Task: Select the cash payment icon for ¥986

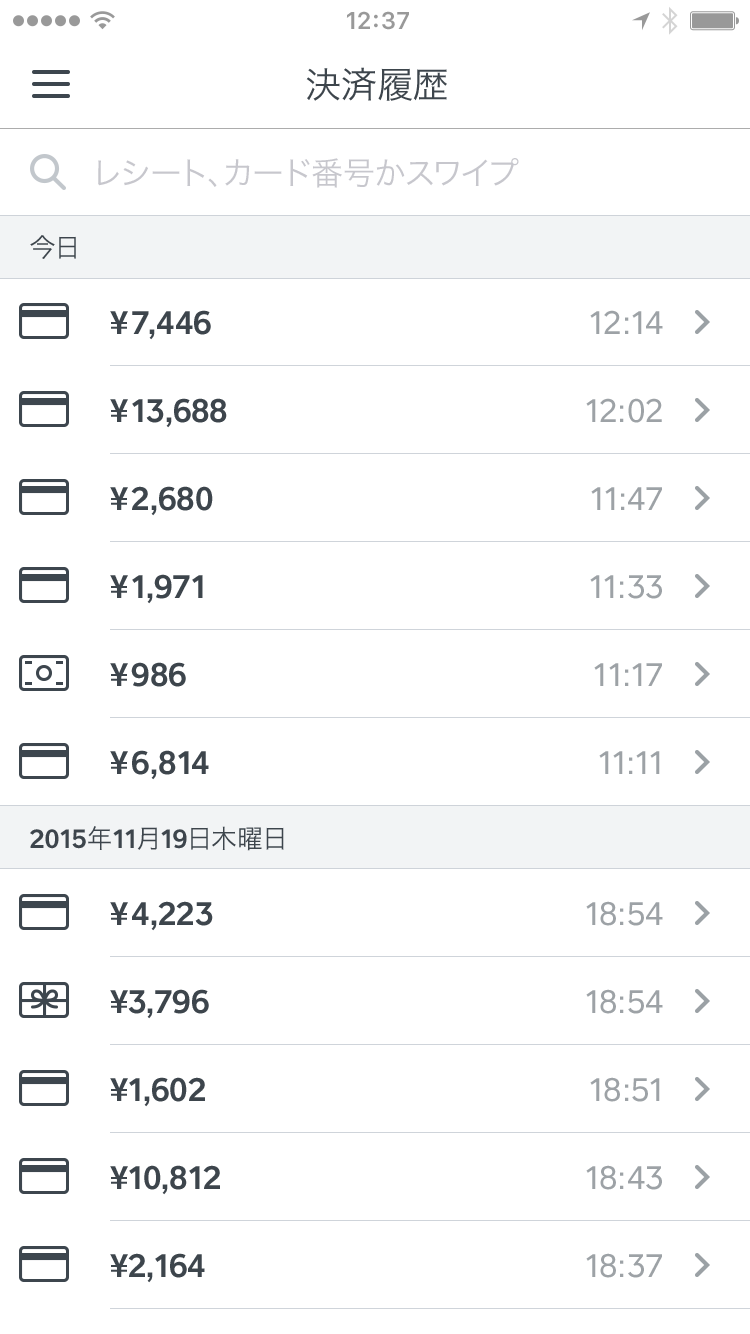Action: point(44,674)
